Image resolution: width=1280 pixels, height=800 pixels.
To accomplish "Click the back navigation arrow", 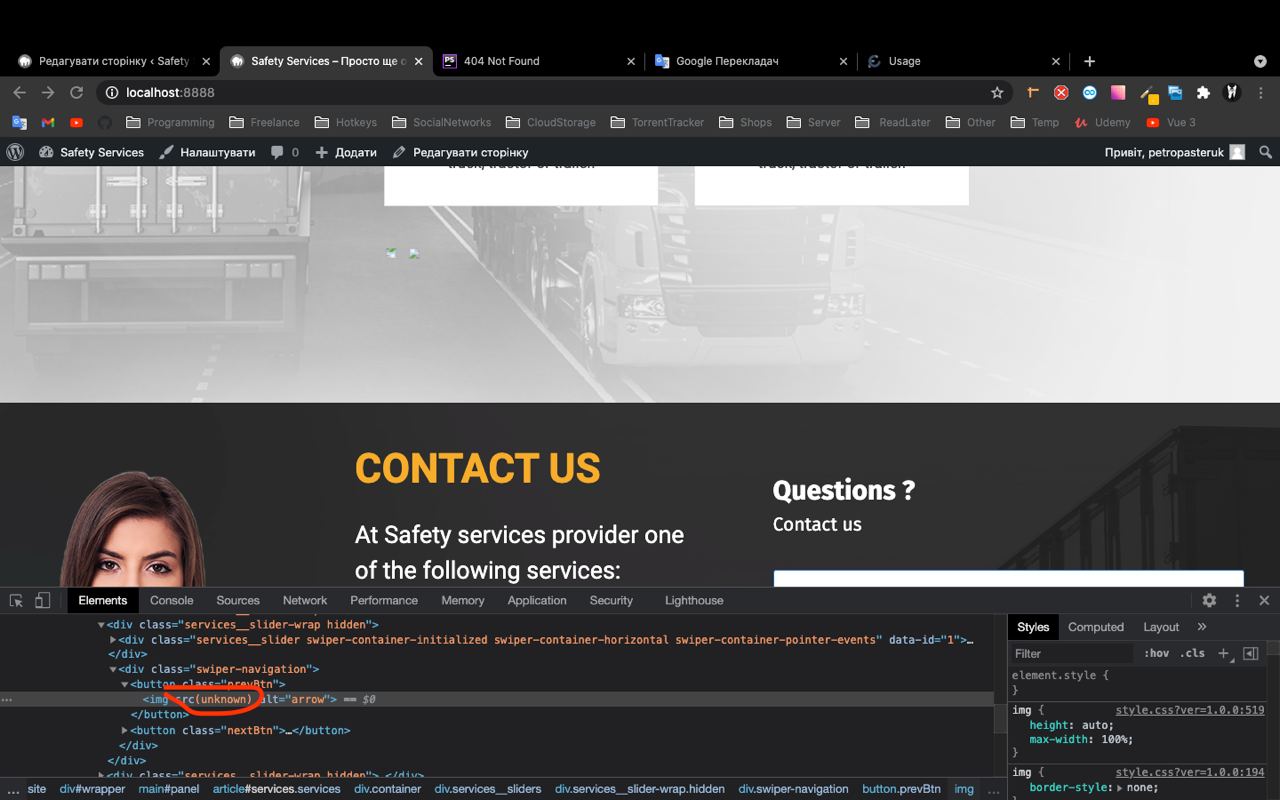I will [x=19, y=92].
